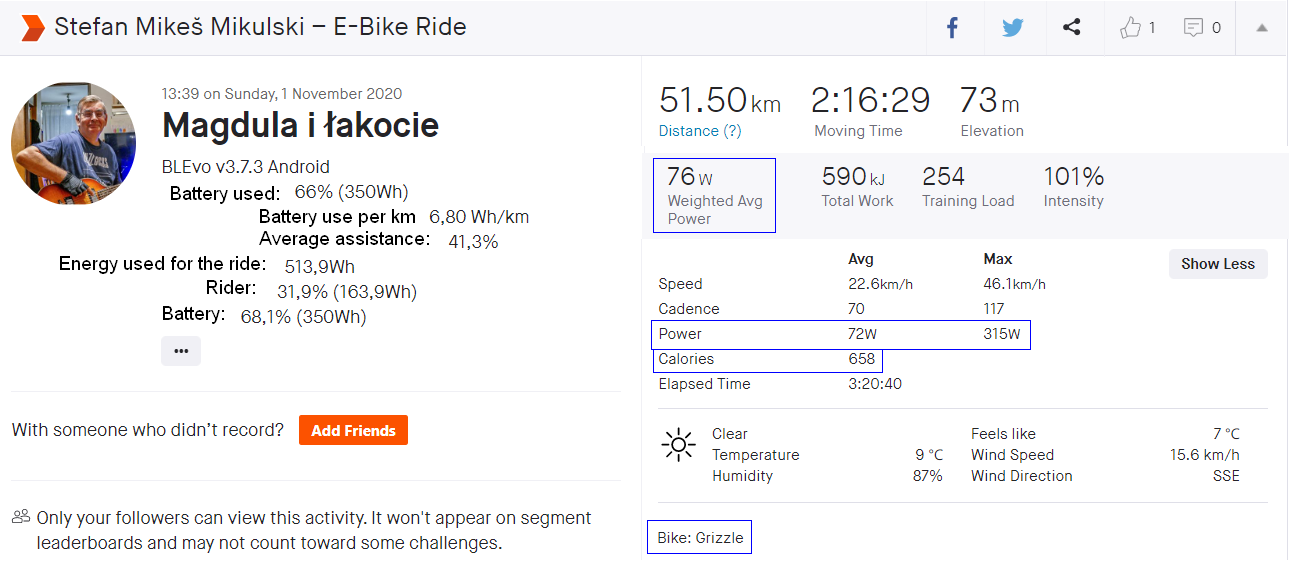This screenshot has width=1289, height=587.
Task: Share the activity on Twitter
Action: tap(1012, 28)
